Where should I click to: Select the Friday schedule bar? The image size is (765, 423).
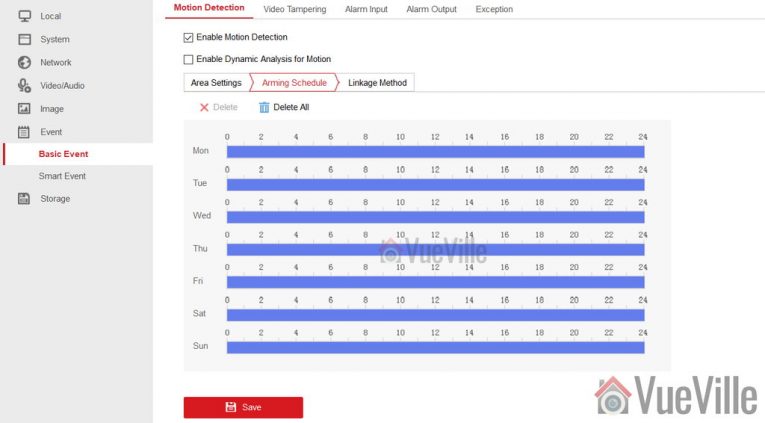pos(435,282)
